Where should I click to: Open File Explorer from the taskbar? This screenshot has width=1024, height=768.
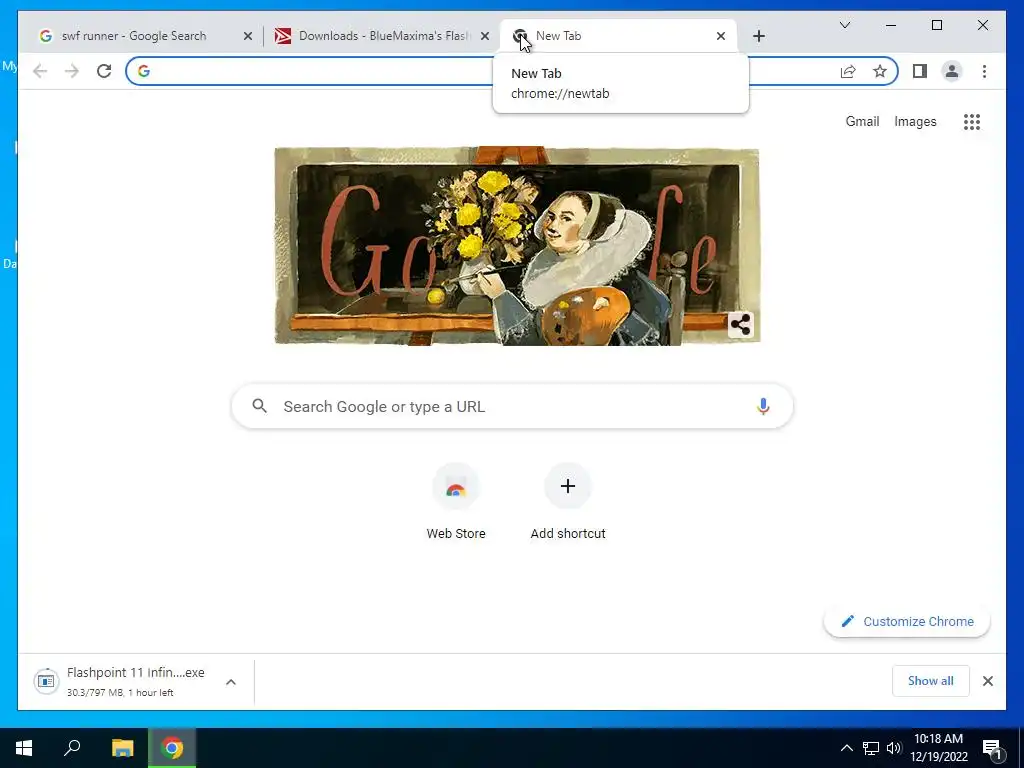(x=122, y=748)
